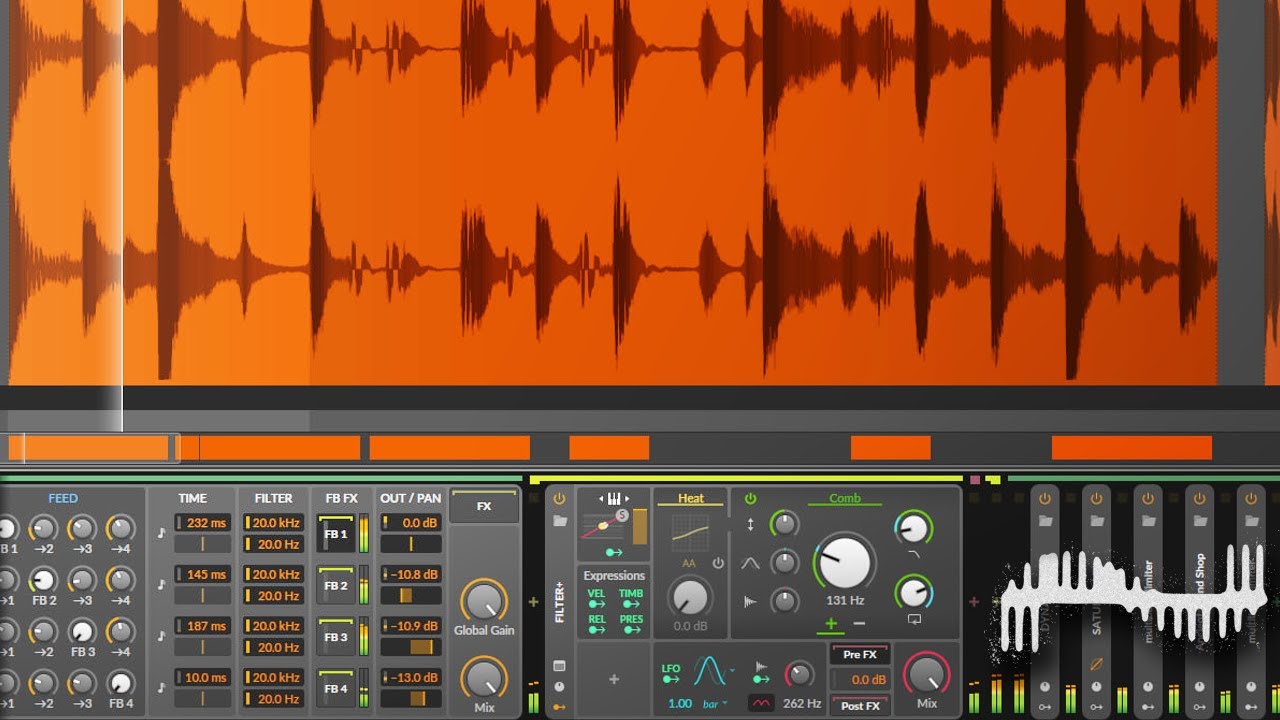Click the envelope decay icon in Comb
This screenshot has height=720, width=1280.
751,601
